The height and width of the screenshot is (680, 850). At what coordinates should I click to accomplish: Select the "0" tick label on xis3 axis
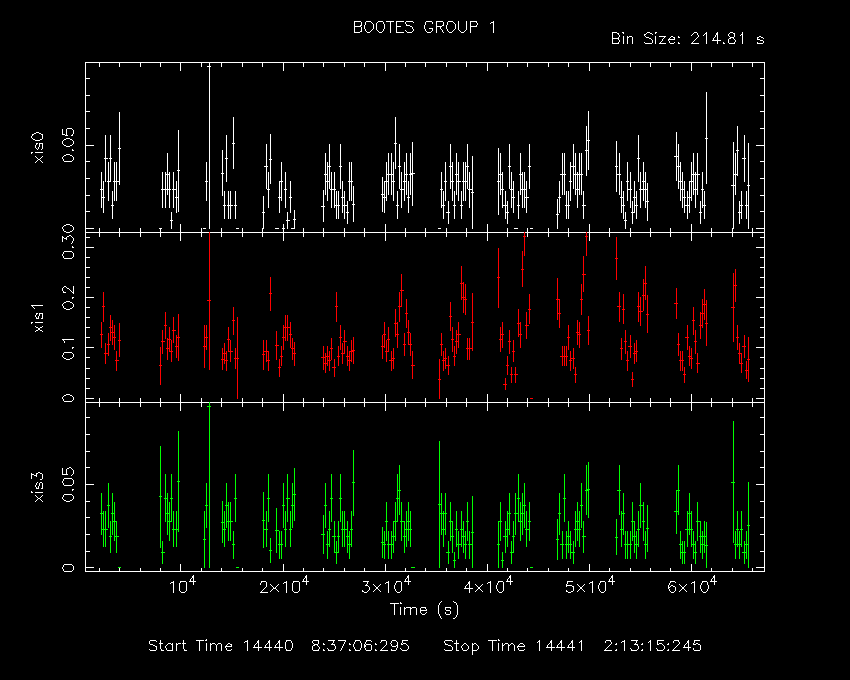tap(69, 568)
